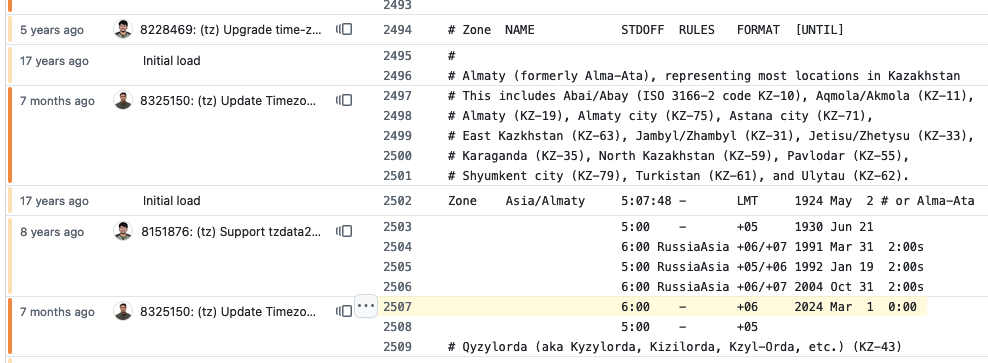Select line number 2508
Viewport: 988px width, 363px height.
coord(397,327)
